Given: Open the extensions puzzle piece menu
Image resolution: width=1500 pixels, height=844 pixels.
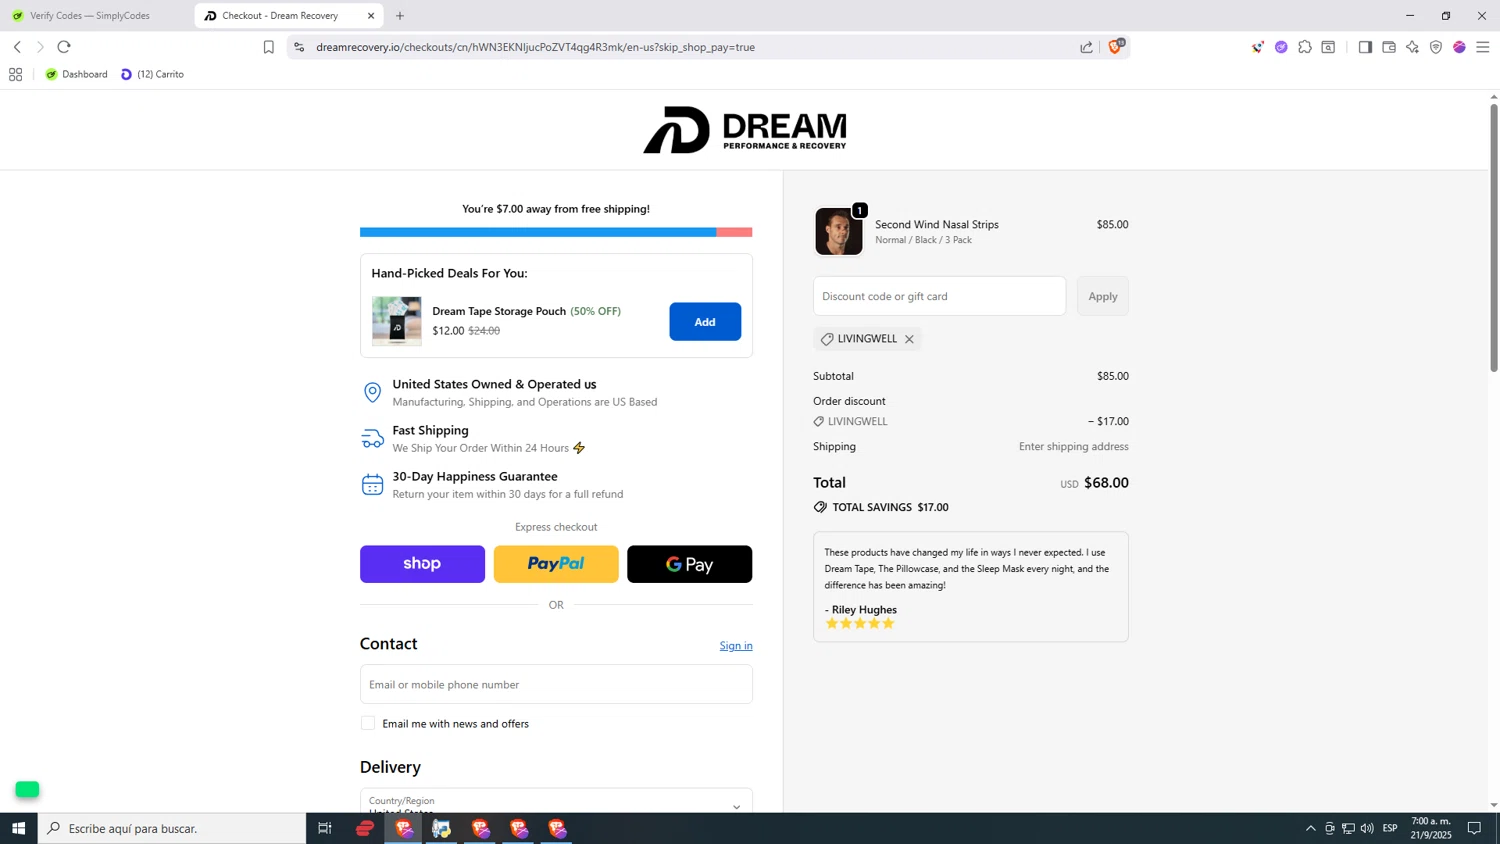Looking at the screenshot, I should tap(1305, 47).
